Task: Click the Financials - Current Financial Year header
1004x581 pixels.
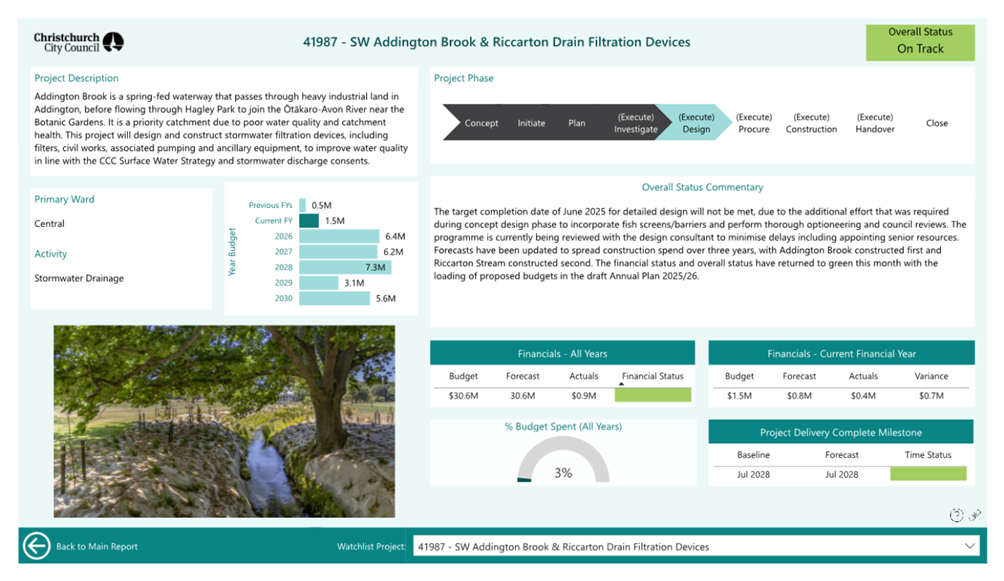Action: click(x=841, y=353)
